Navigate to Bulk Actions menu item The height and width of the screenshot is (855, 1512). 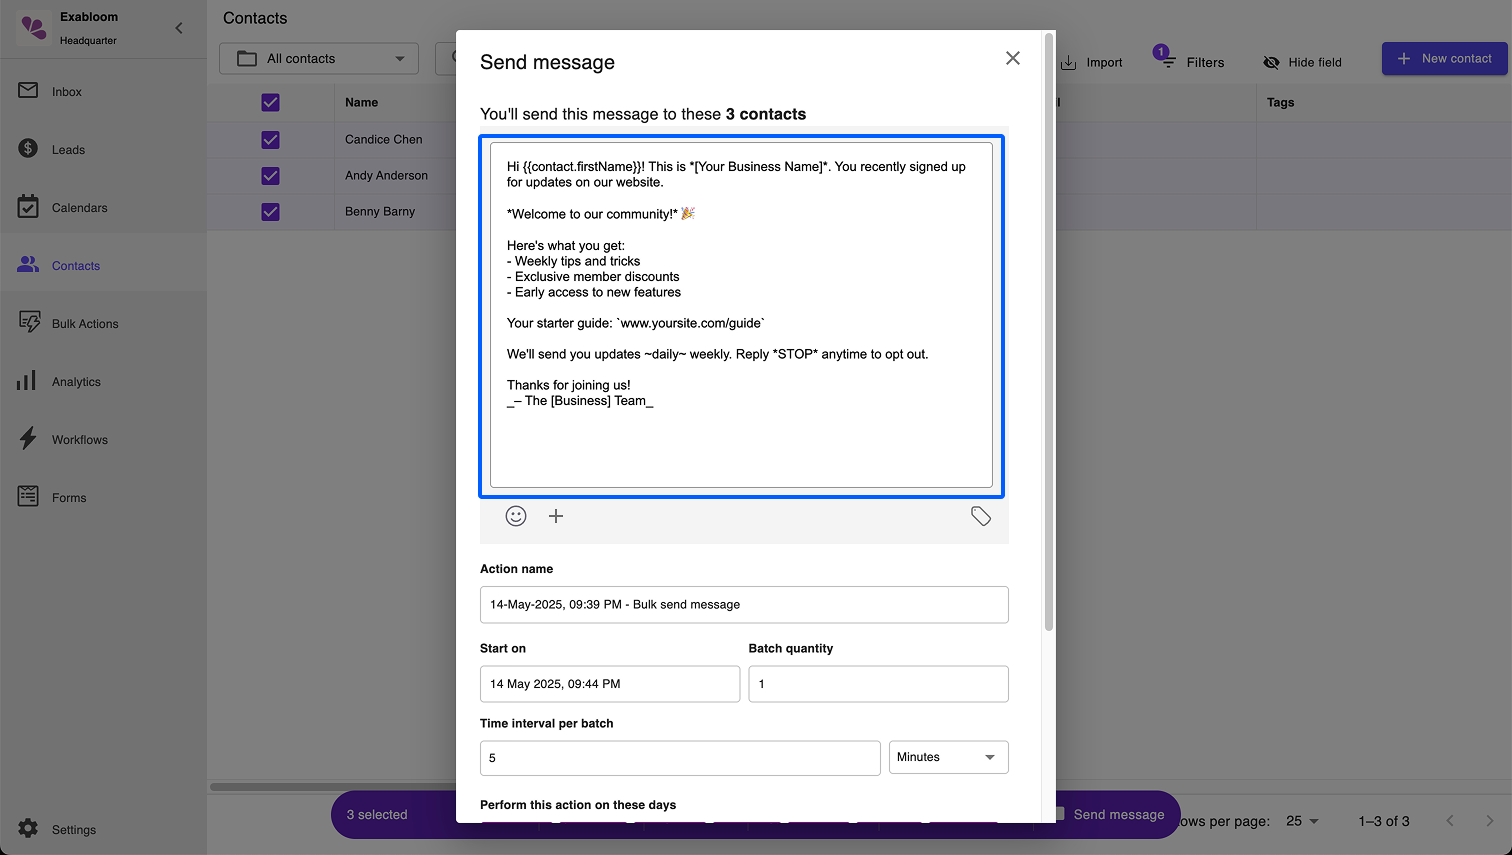pos(85,324)
